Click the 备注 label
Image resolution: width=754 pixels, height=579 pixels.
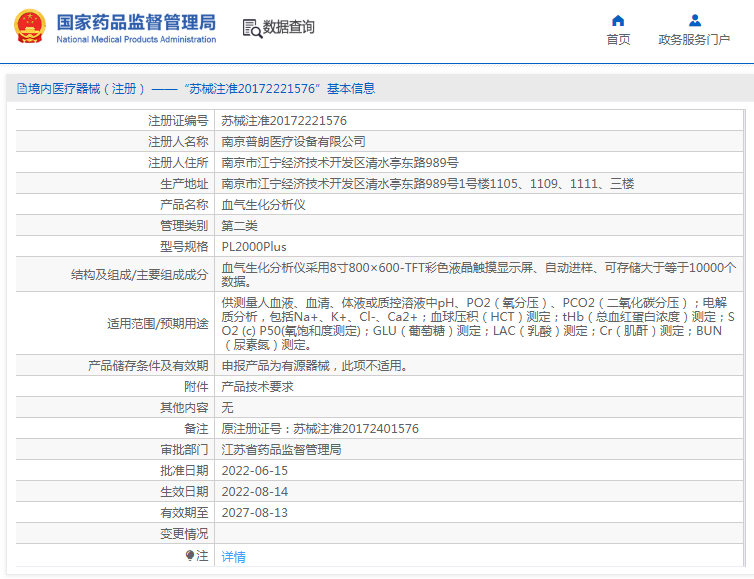click(196, 428)
